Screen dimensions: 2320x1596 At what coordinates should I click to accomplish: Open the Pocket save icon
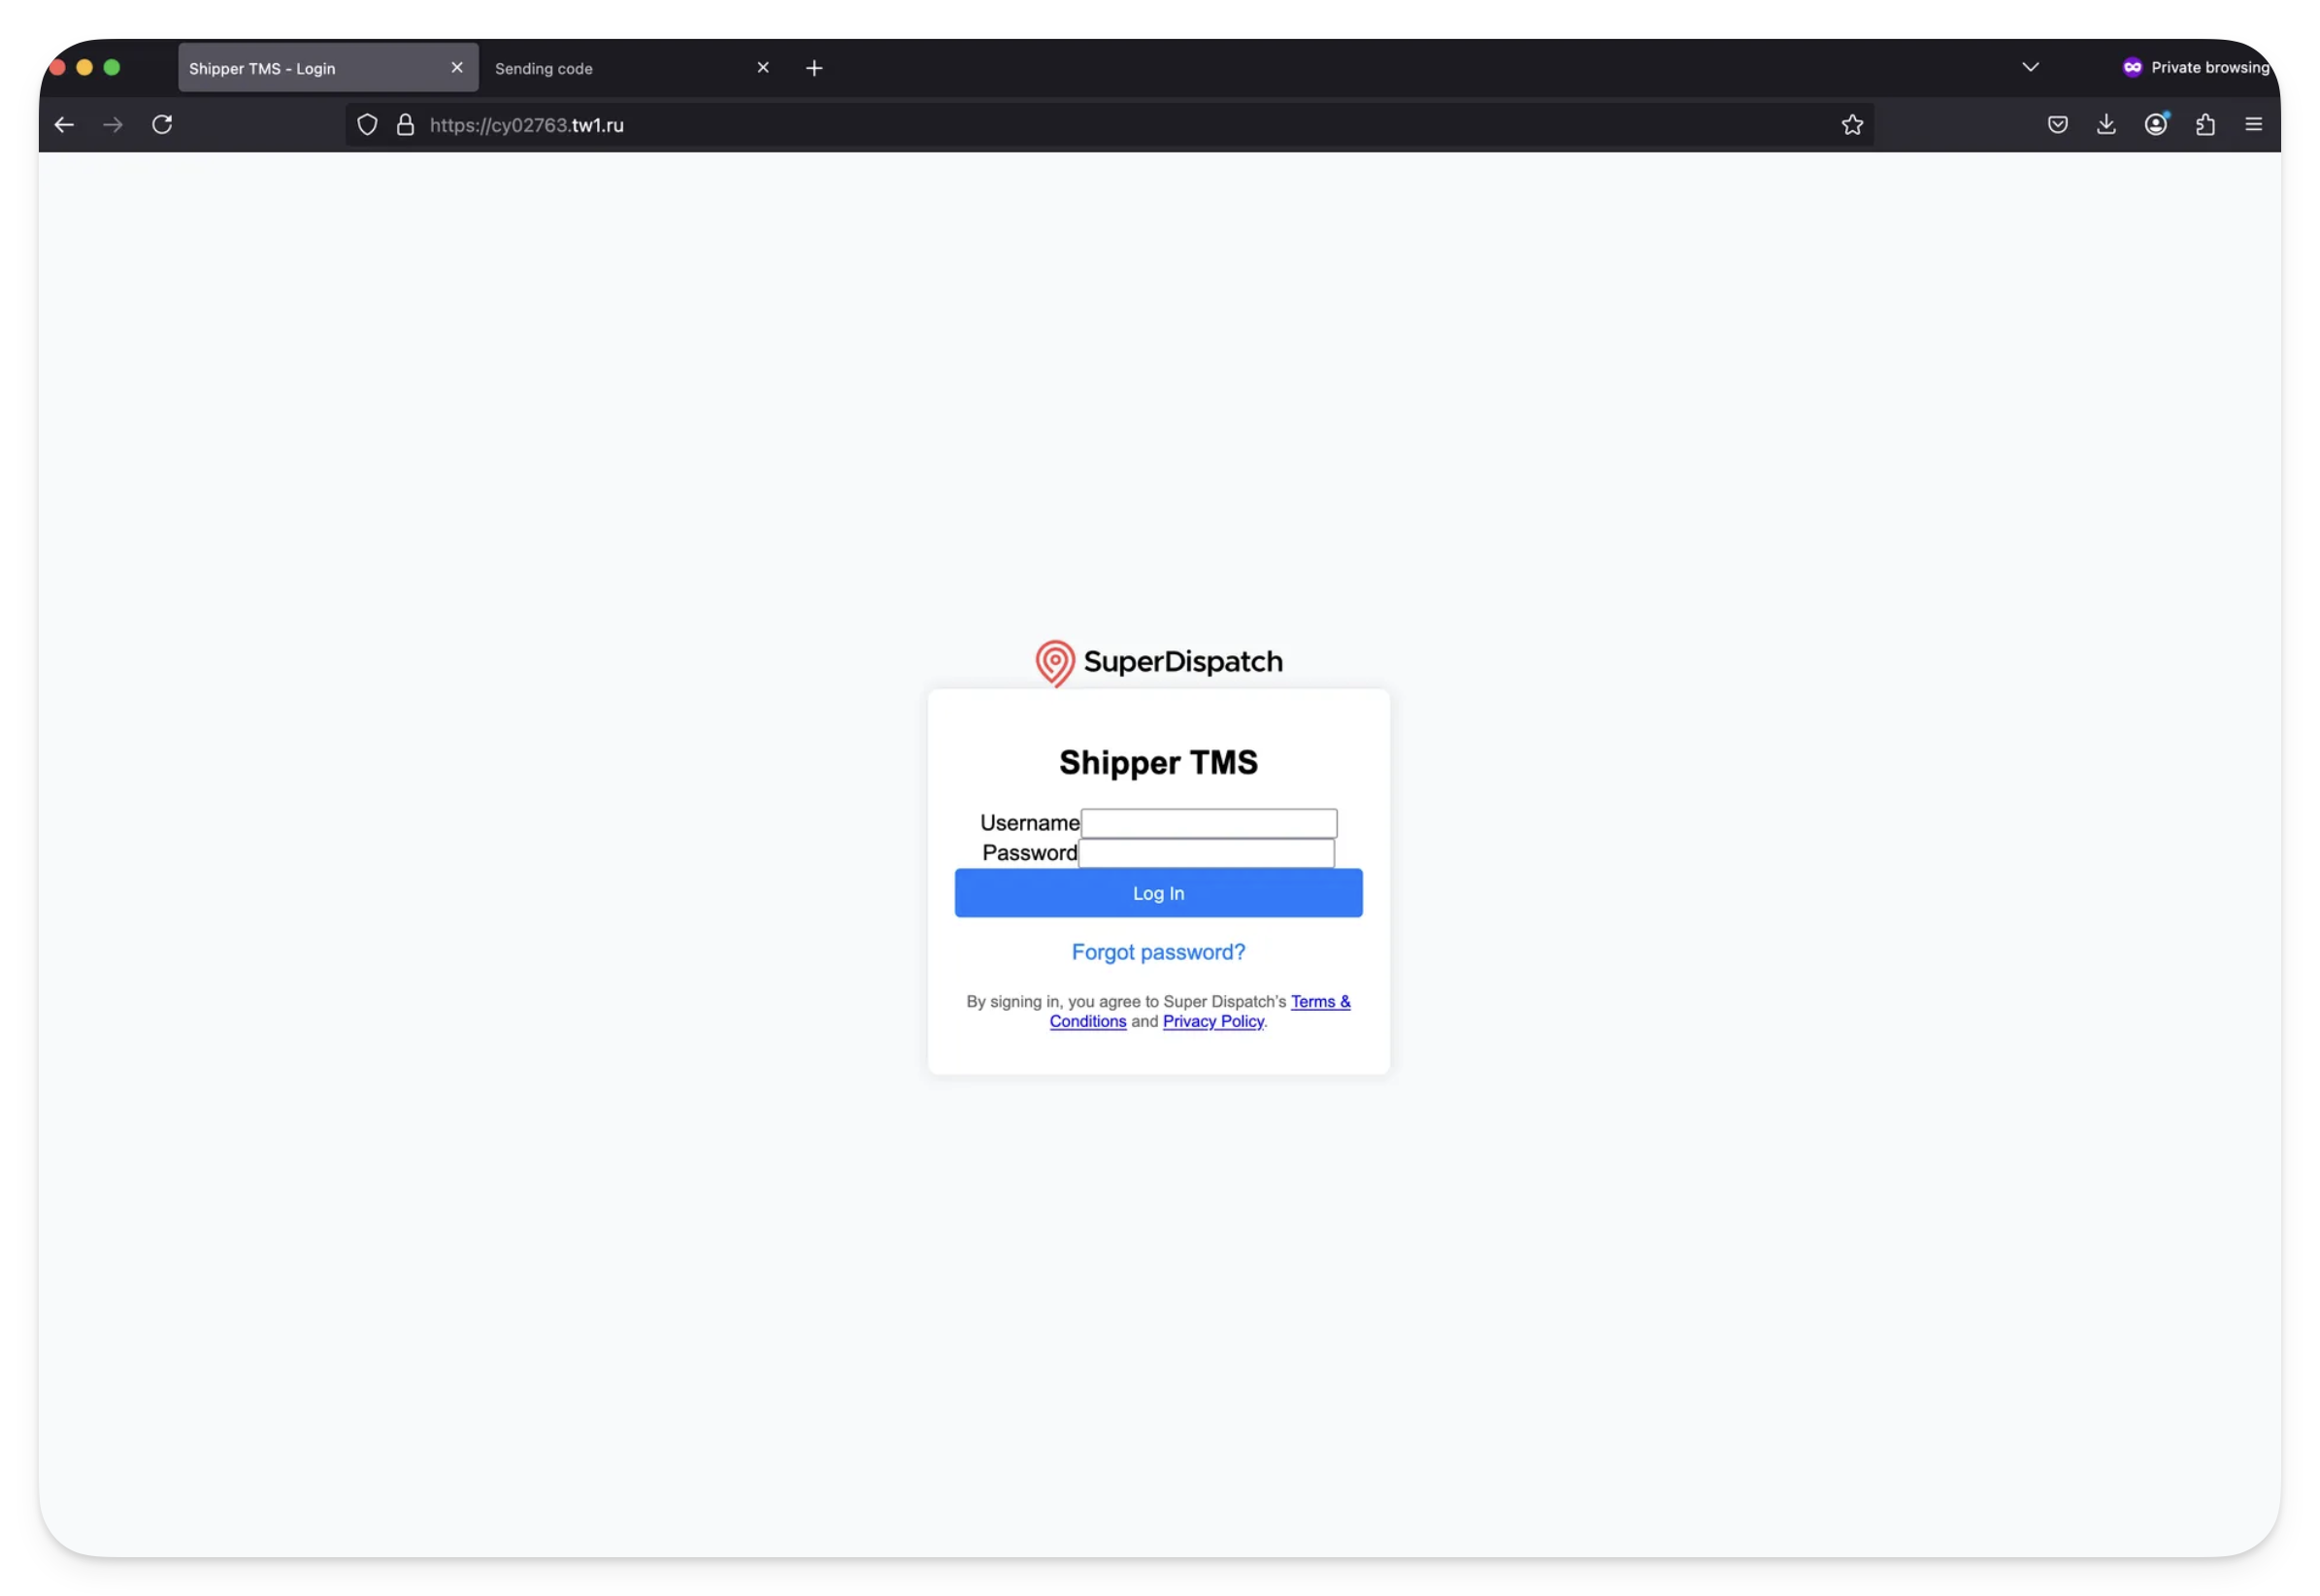2057,125
